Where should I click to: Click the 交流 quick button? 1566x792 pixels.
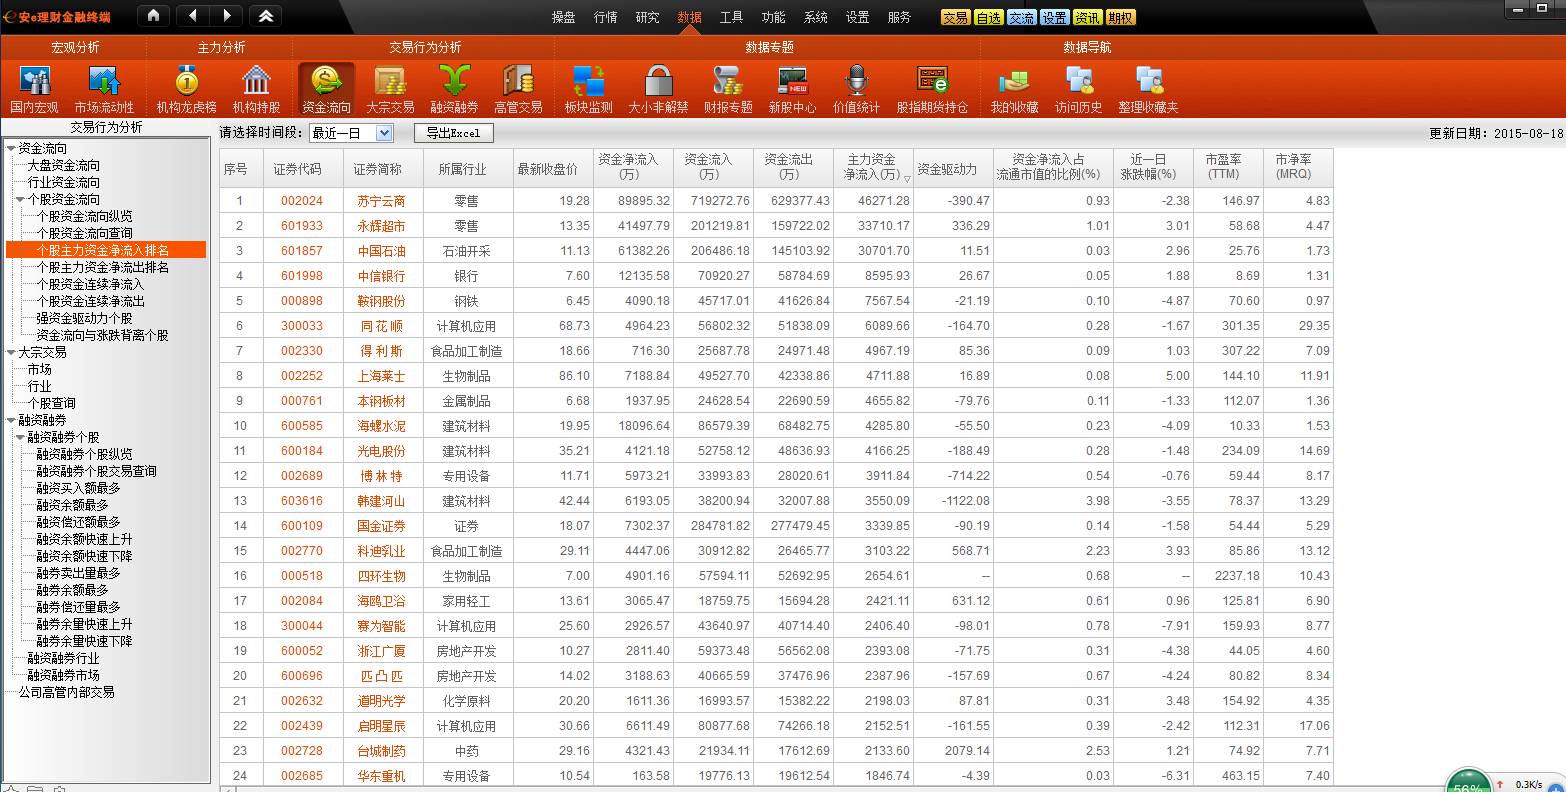click(1021, 18)
